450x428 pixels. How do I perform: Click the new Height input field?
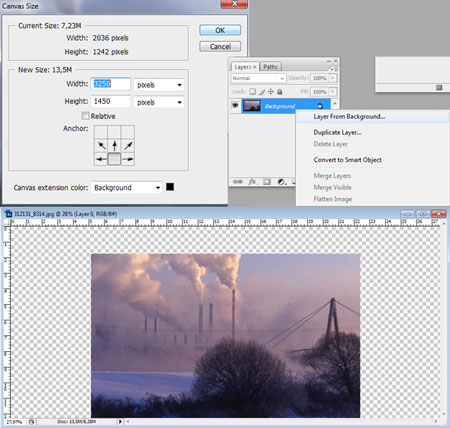coord(111,101)
